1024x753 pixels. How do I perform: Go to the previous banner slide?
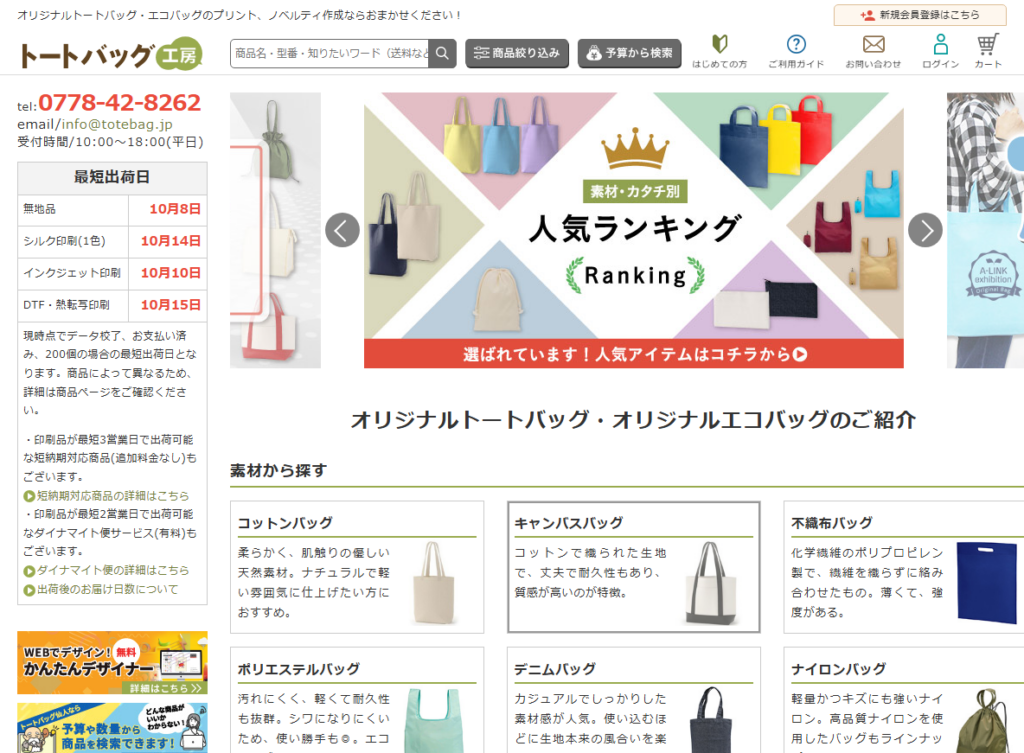coord(342,230)
